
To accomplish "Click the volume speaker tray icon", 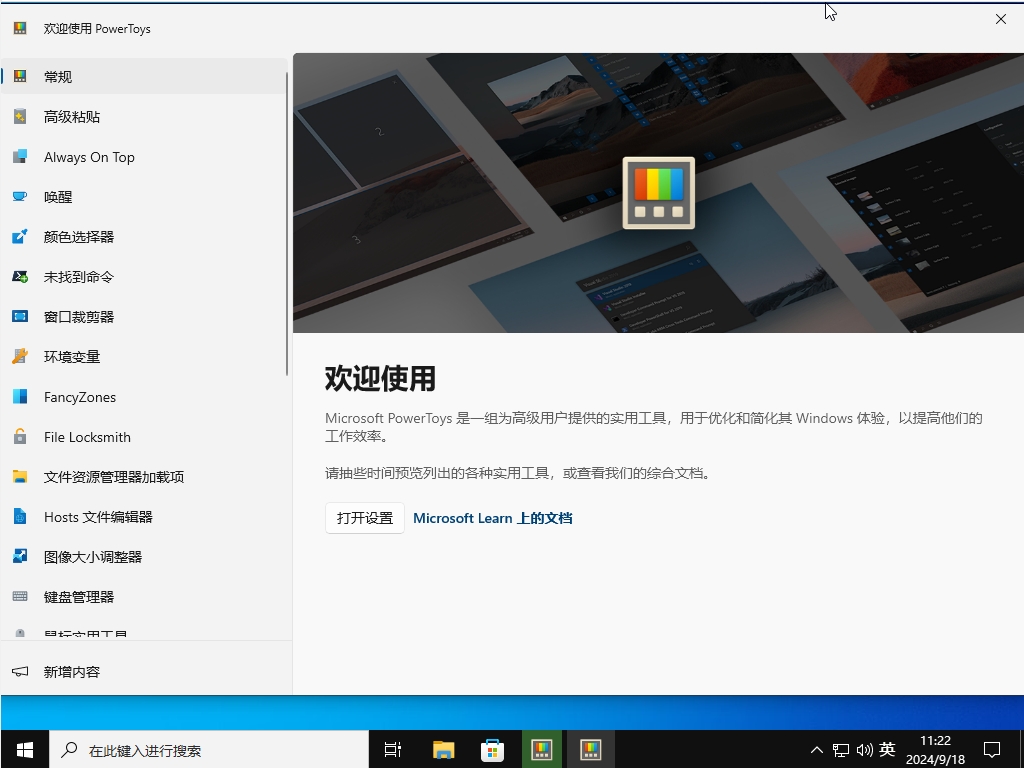I will tap(864, 750).
